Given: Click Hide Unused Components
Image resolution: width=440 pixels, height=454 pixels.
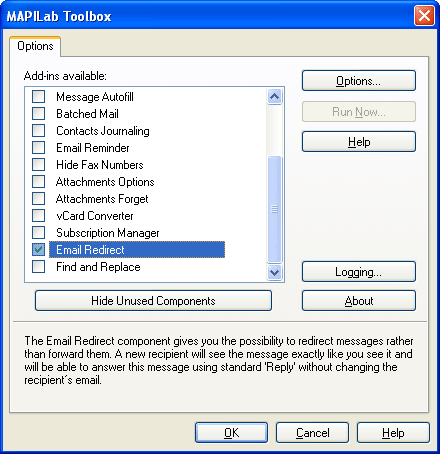Looking at the screenshot, I should pos(153,301).
